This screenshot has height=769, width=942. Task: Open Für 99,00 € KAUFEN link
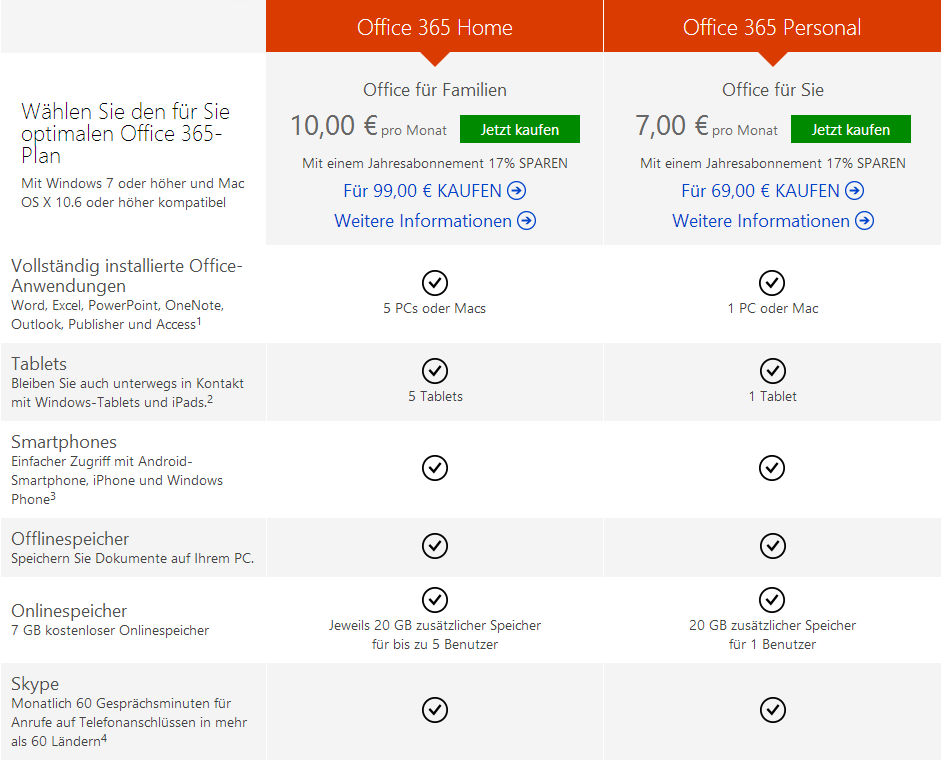click(x=434, y=191)
